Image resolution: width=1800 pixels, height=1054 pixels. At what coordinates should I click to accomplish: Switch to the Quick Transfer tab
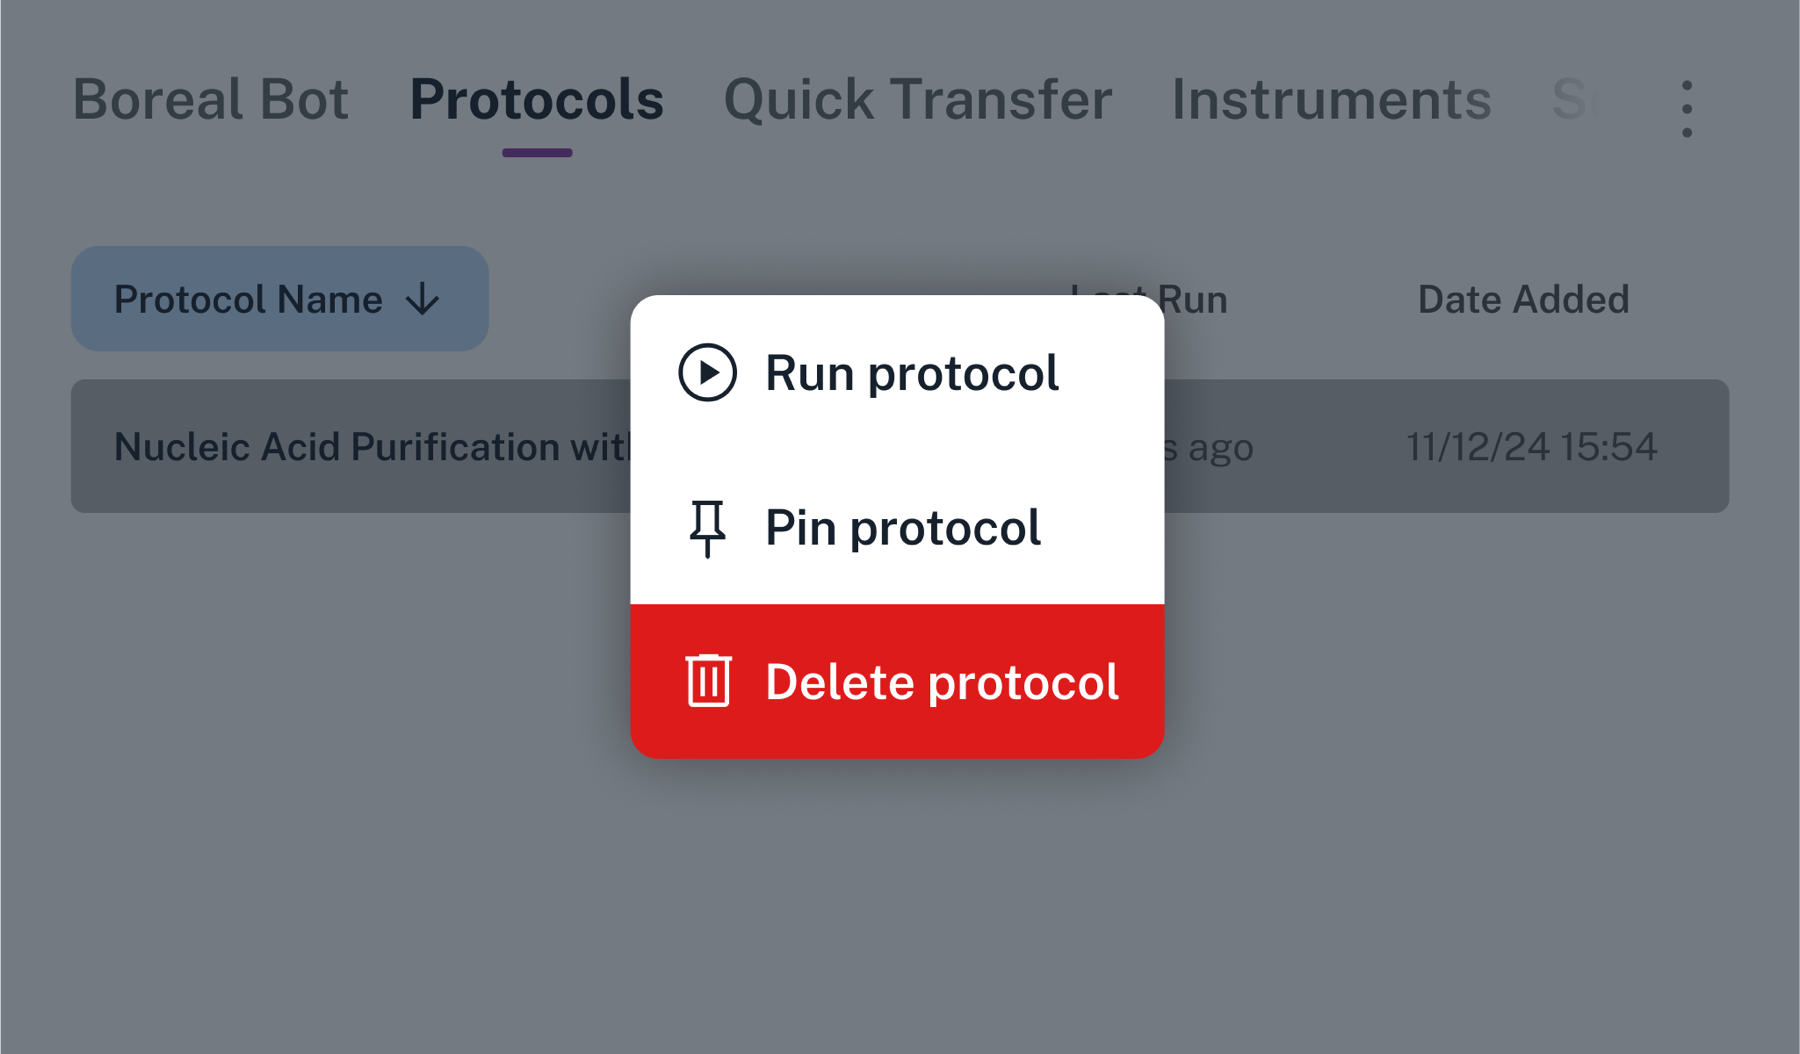(x=917, y=100)
